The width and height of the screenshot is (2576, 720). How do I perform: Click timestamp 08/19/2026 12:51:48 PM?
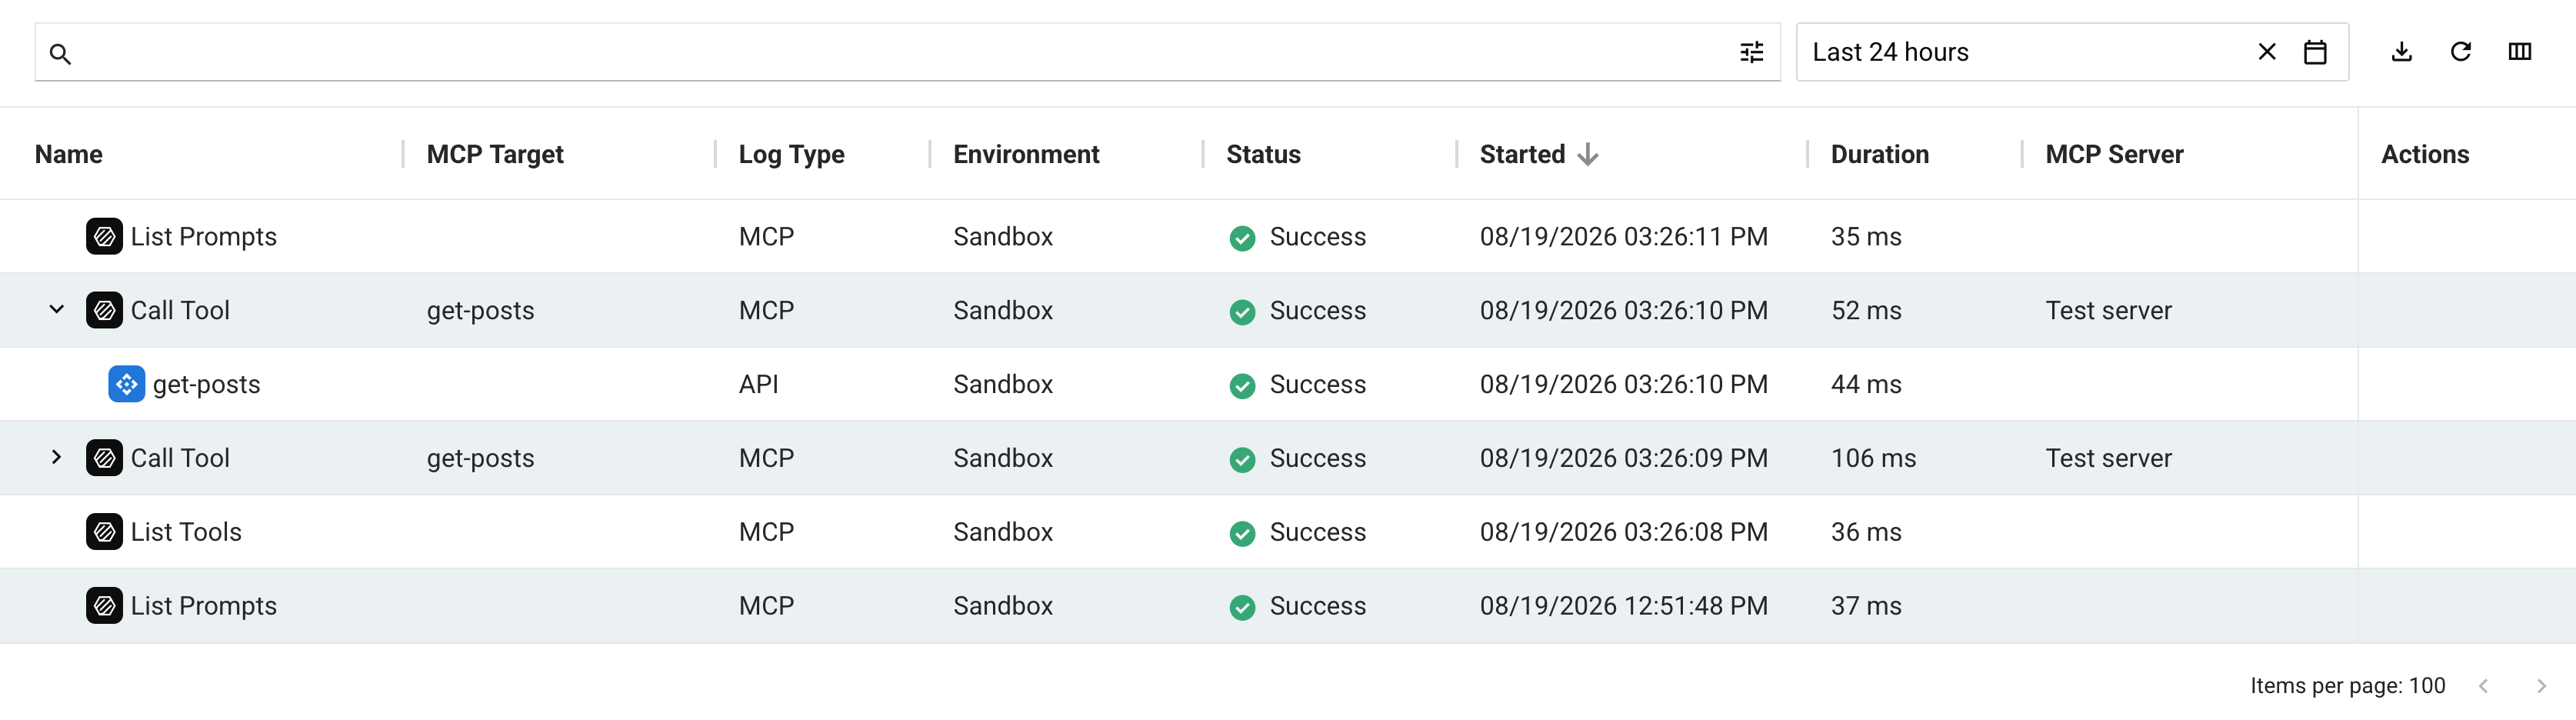point(1623,606)
